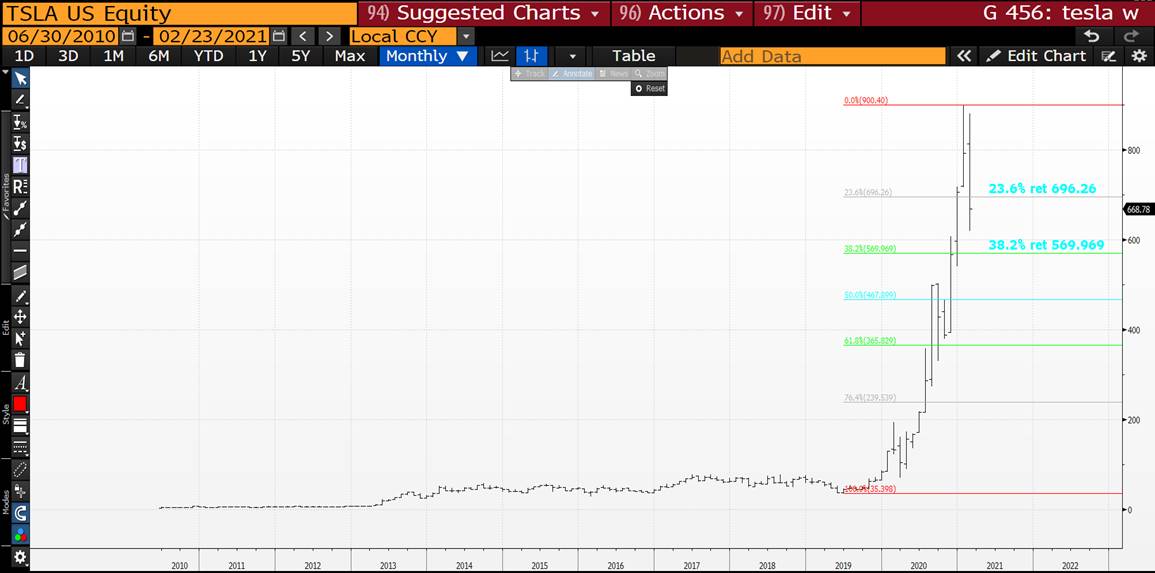This screenshot has height=573, width=1155.
Task: Switch to bar chart type icon
Action: [x=532, y=56]
